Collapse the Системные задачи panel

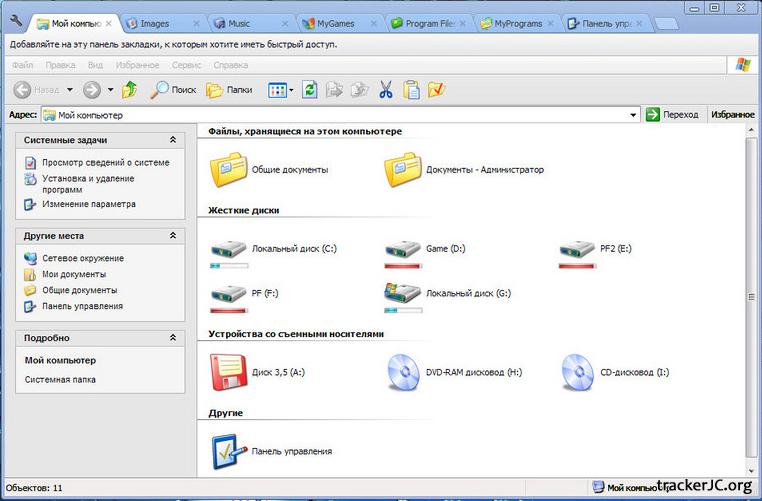click(x=173, y=141)
